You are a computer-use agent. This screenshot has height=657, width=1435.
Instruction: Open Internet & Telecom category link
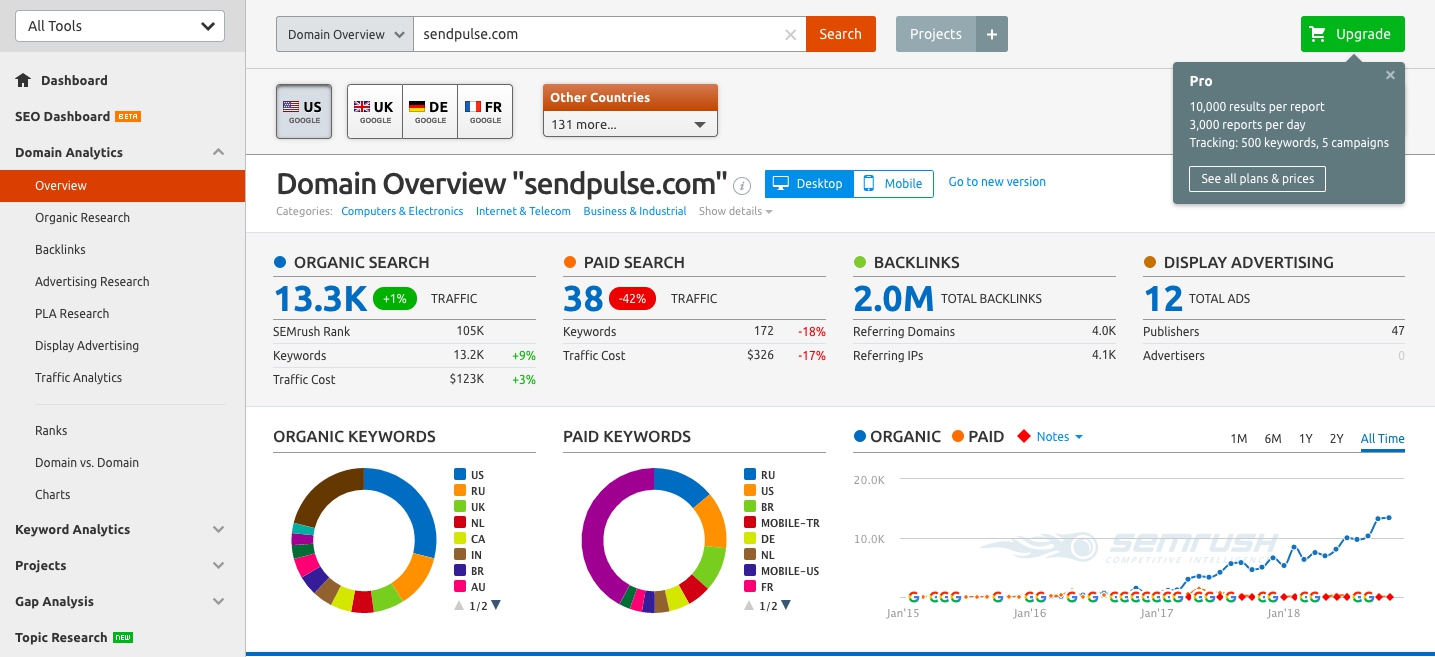(x=523, y=211)
